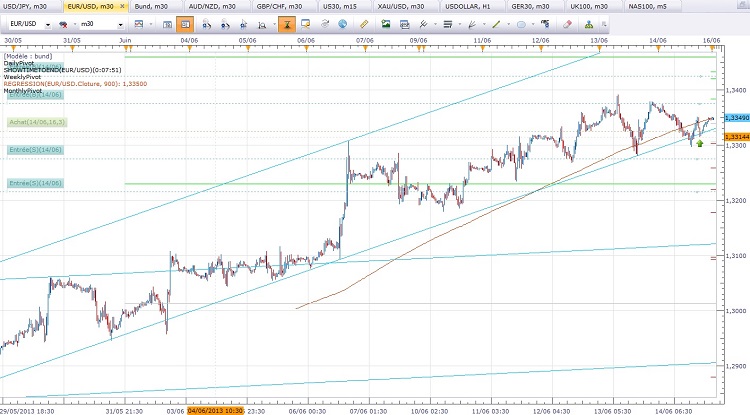Image resolution: width=750 pixels, height=415 pixels.
Task: Click the orange marker under 12/06 date
Action: [541, 49]
